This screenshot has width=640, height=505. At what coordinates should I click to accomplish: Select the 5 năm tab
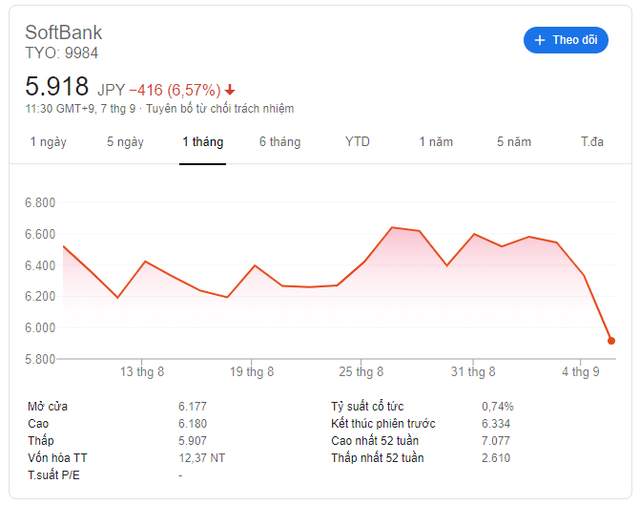(x=514, y=142)
